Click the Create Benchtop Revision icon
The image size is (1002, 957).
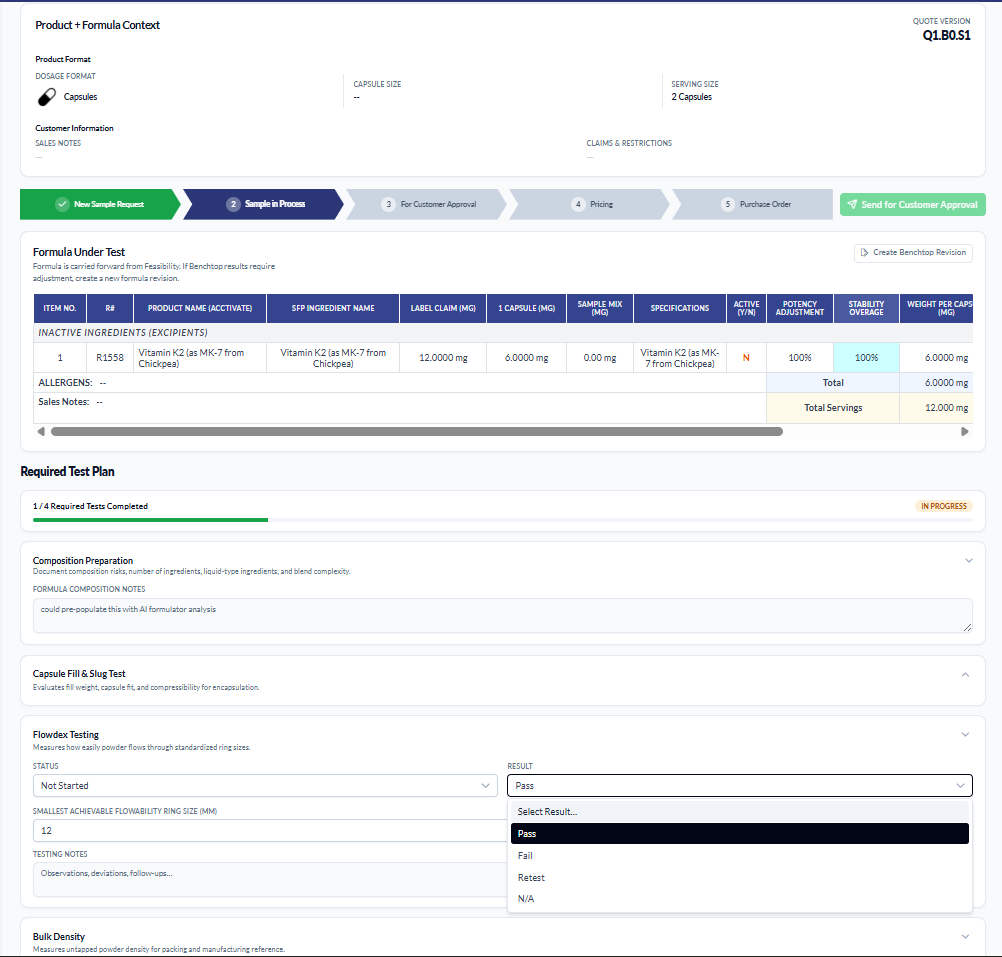click(865, 252)
